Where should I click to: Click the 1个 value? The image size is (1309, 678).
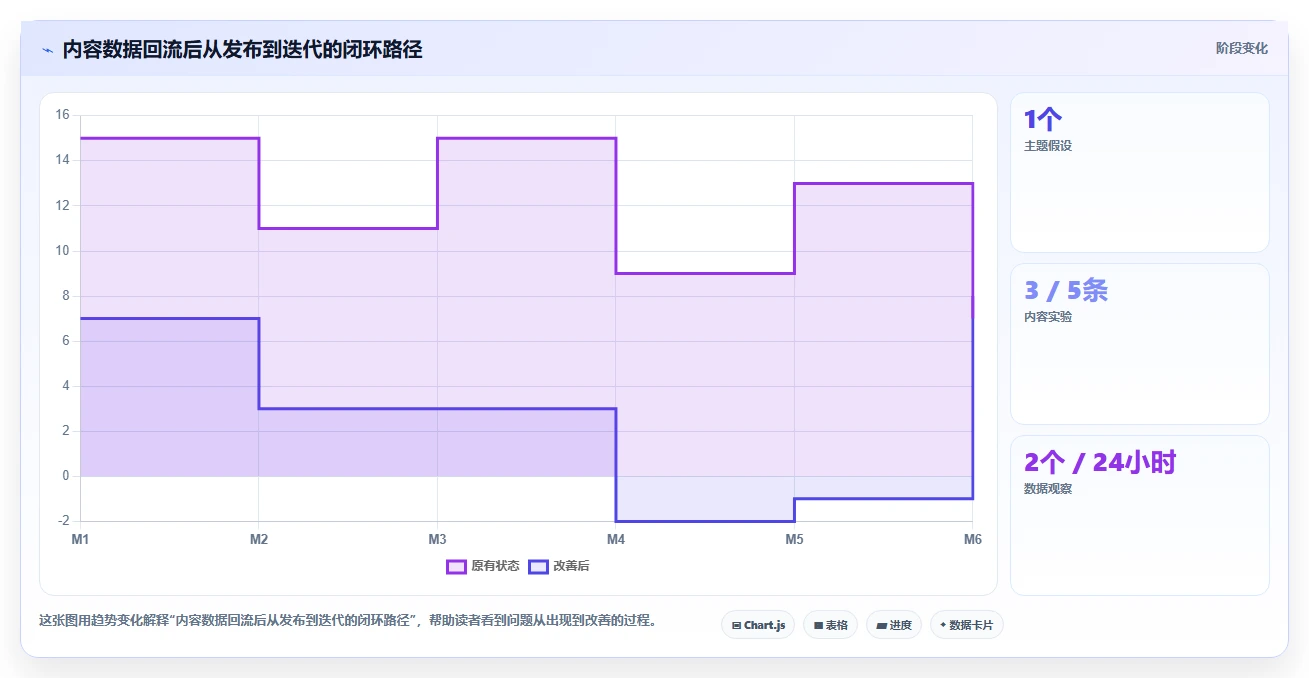pos(1043,120)
